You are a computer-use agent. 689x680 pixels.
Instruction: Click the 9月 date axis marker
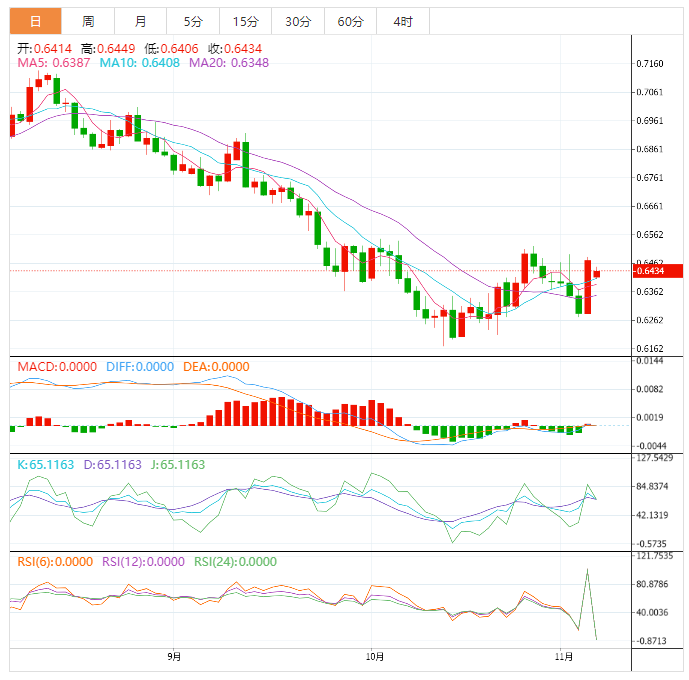(x=174, y=657)
